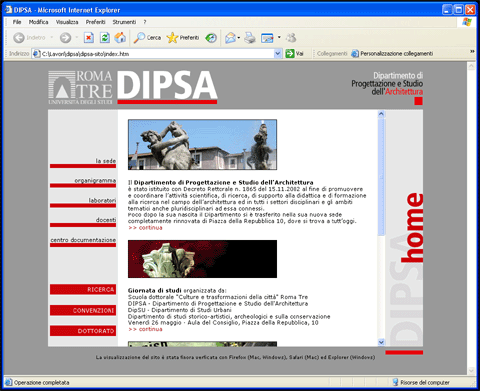This screenshot has height=391, width=480.
Task: Click the Corinthian capital image on red background
Action: [202, 259]
